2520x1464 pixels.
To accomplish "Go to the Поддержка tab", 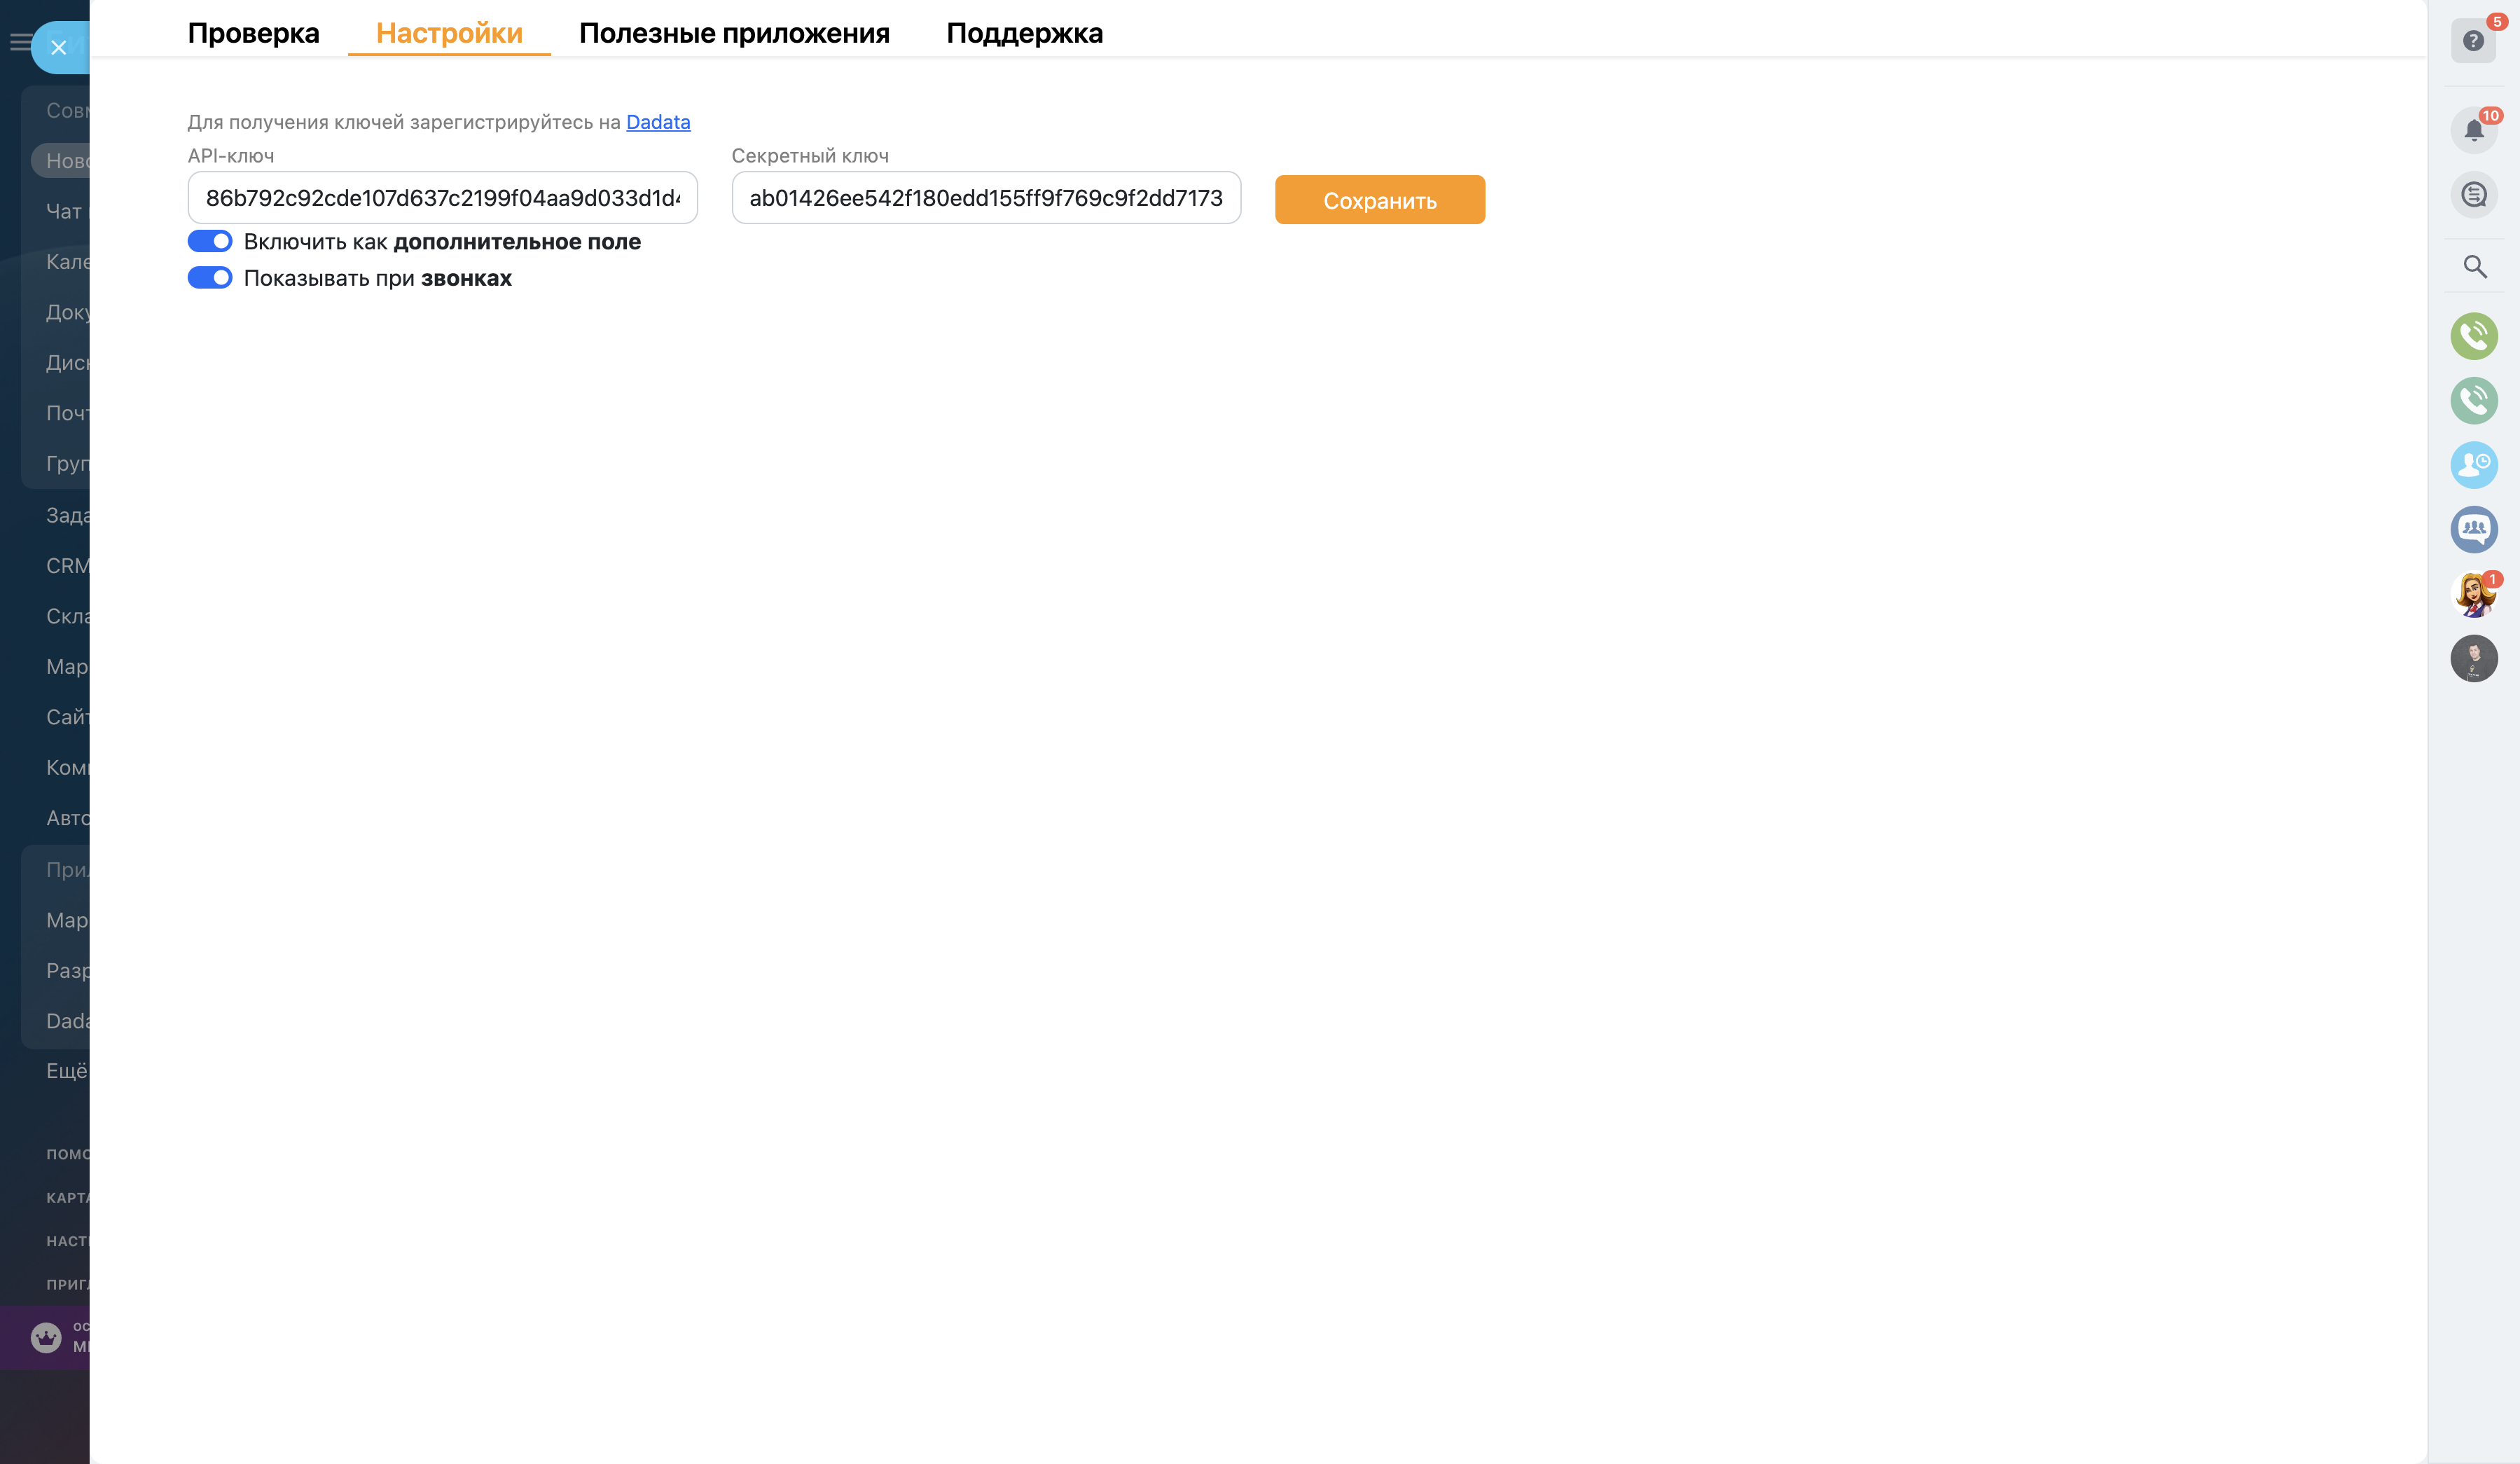I will click(1024, 33).
